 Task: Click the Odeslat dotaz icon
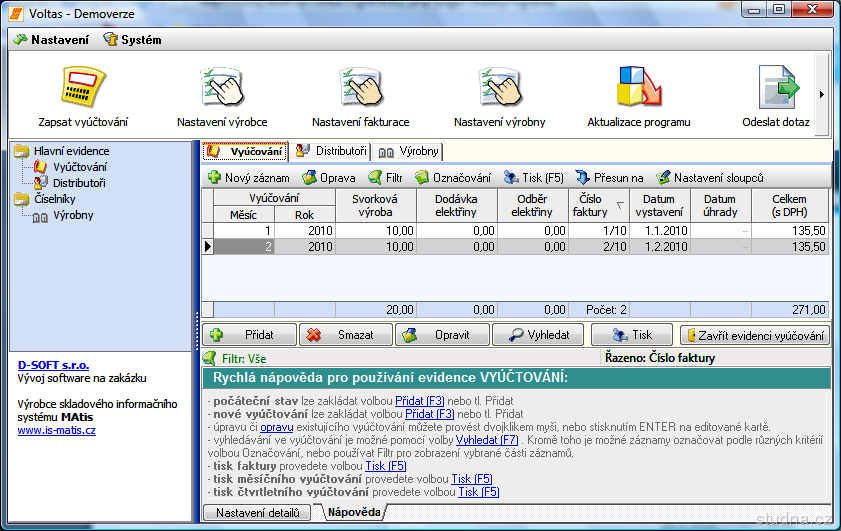point(776,88)
